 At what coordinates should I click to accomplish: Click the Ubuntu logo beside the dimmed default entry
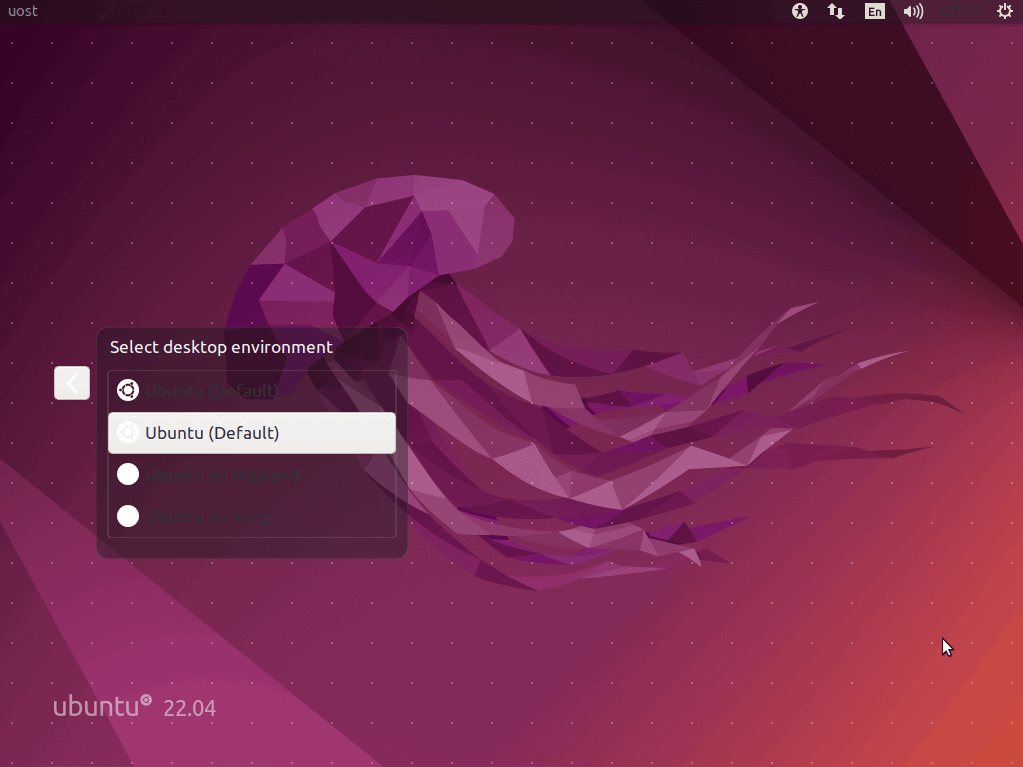point(128,390)
